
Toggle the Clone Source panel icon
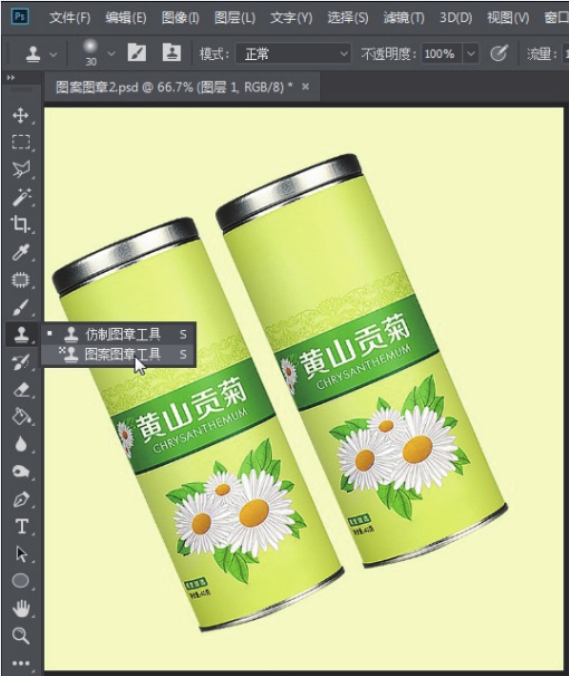[x=171, y=53]
